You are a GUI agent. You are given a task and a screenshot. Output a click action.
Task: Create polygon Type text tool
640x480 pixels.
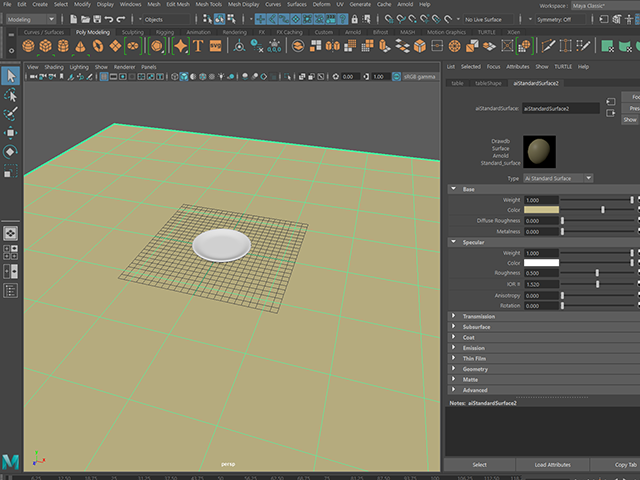tap(198, 46)
